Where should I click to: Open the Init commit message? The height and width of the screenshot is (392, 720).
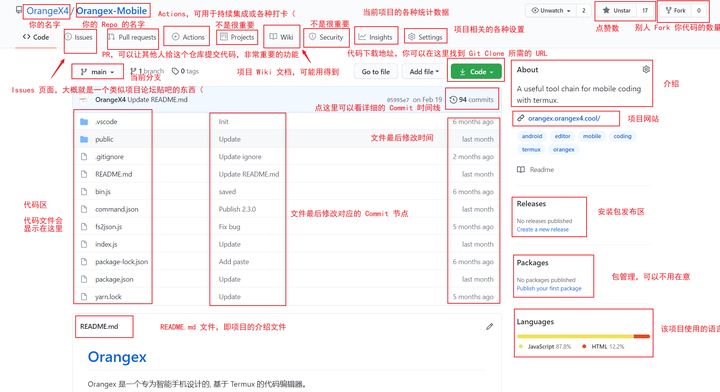[x=224, y=122]
